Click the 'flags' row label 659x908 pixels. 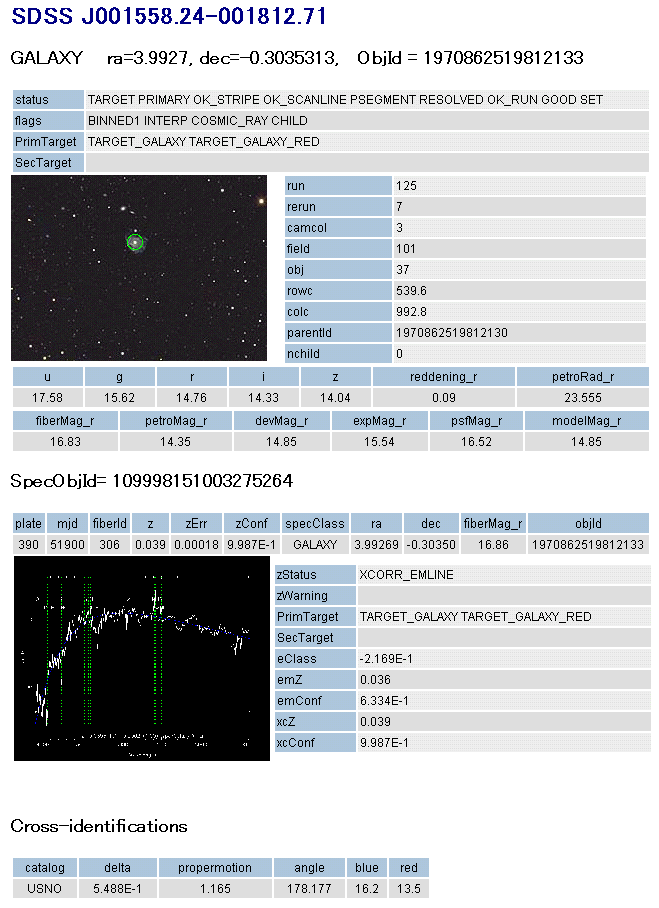coord(48,121)
